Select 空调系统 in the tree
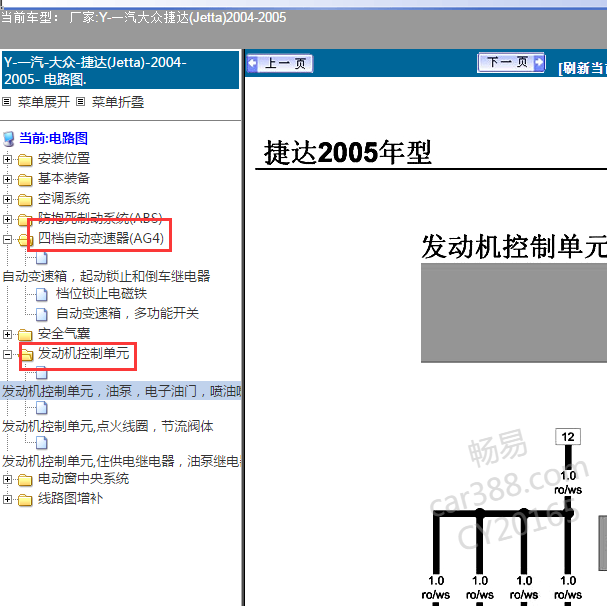The image size is (607, 606). tap(64, 199)
